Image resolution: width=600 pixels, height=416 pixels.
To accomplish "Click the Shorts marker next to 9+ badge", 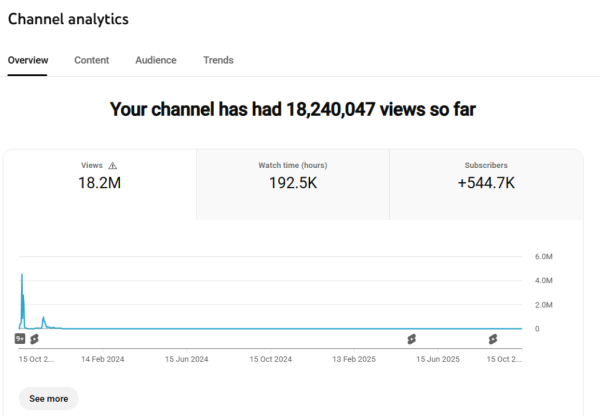I will [x=34, y=339].
